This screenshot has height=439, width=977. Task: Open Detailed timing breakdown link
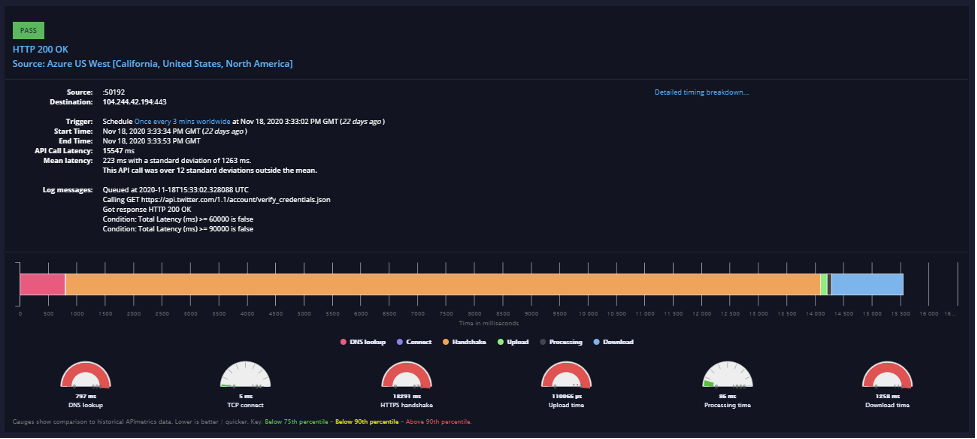(702, 92)
